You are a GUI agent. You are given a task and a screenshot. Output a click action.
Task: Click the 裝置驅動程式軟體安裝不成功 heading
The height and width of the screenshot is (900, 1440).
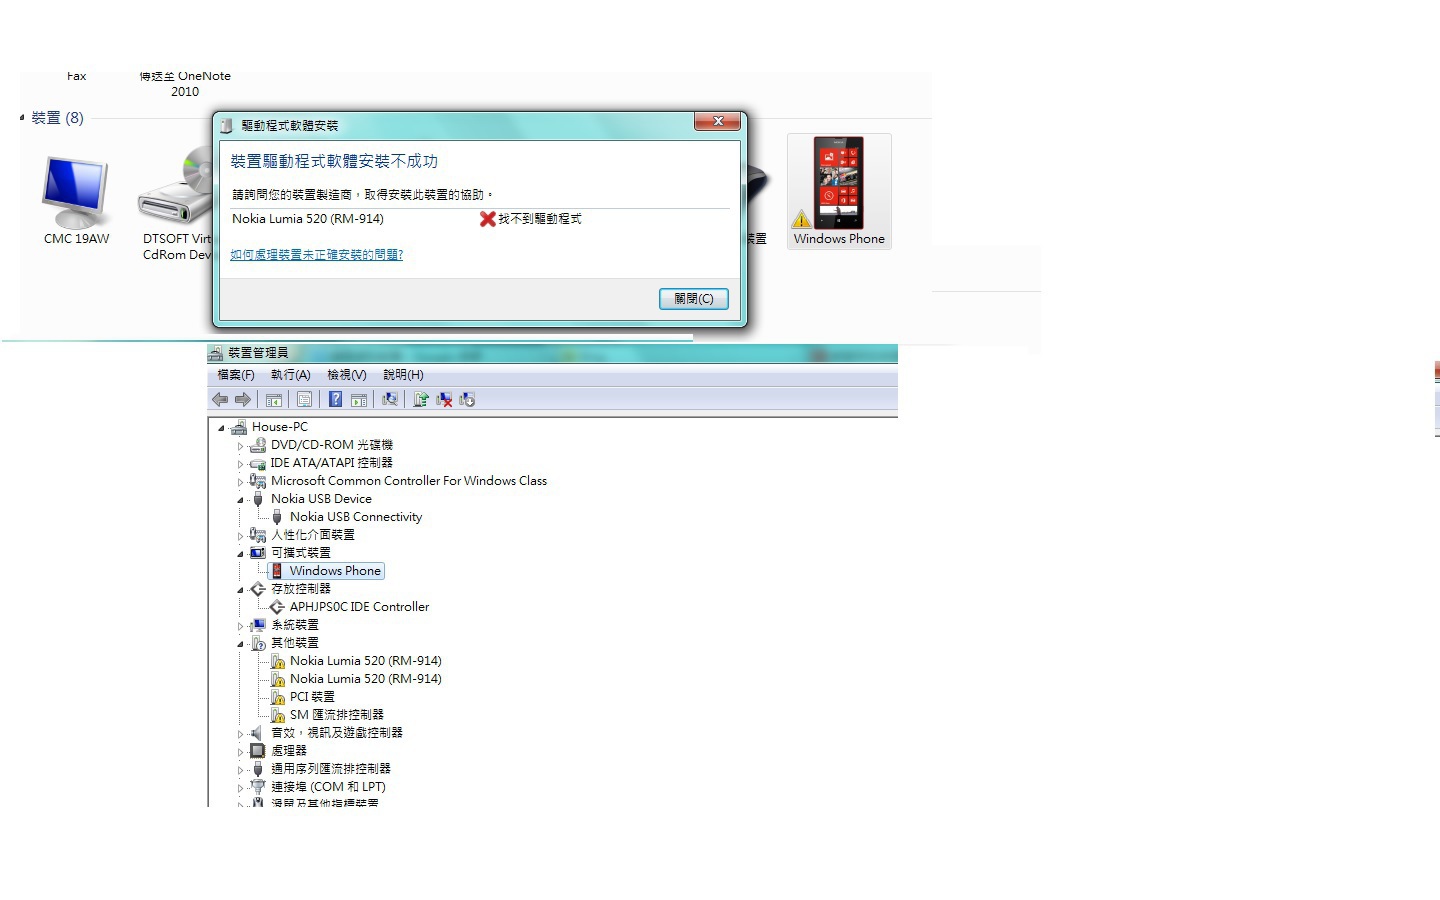(334, 161)
